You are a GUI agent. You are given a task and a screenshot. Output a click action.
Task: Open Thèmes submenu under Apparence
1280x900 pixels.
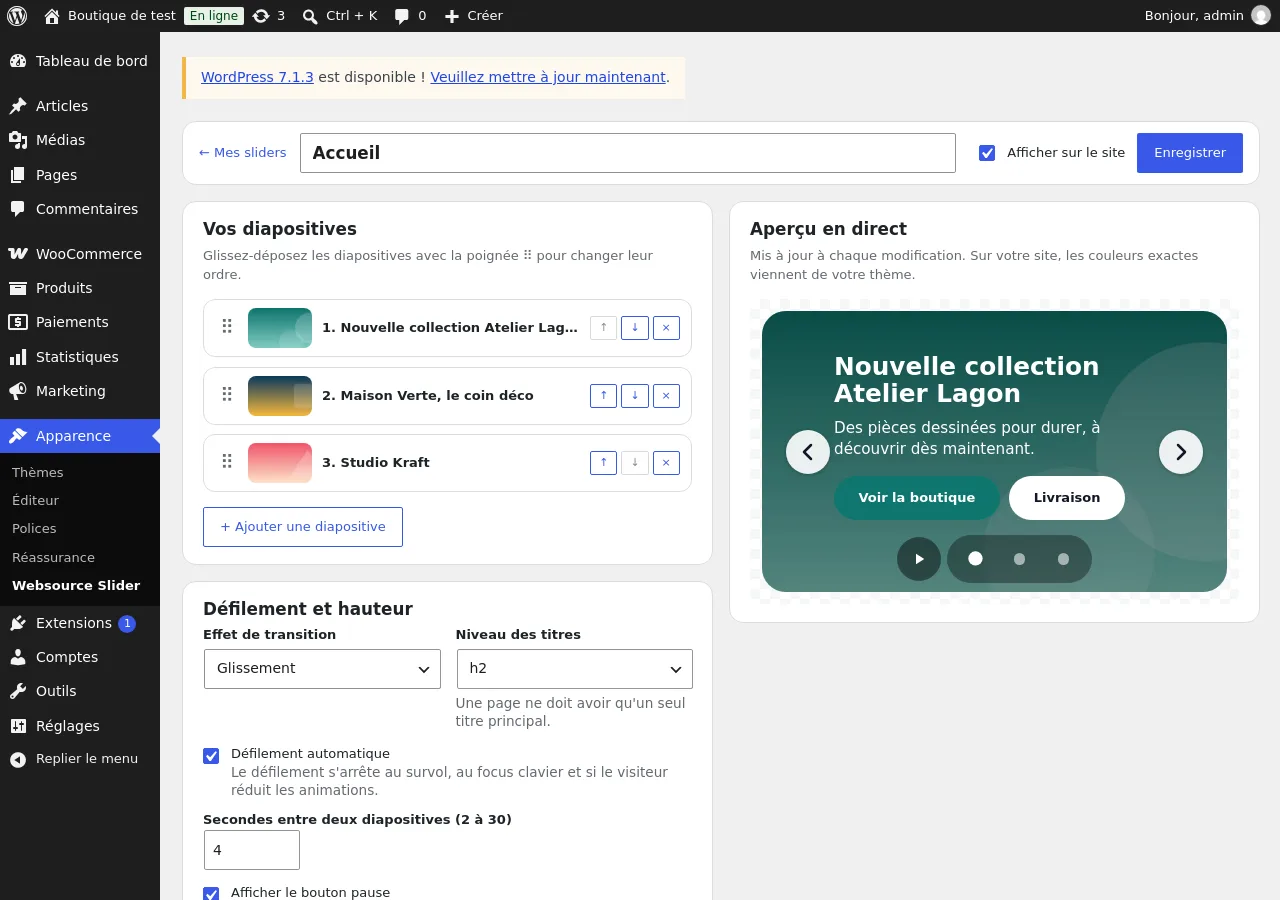coord(38,472)
